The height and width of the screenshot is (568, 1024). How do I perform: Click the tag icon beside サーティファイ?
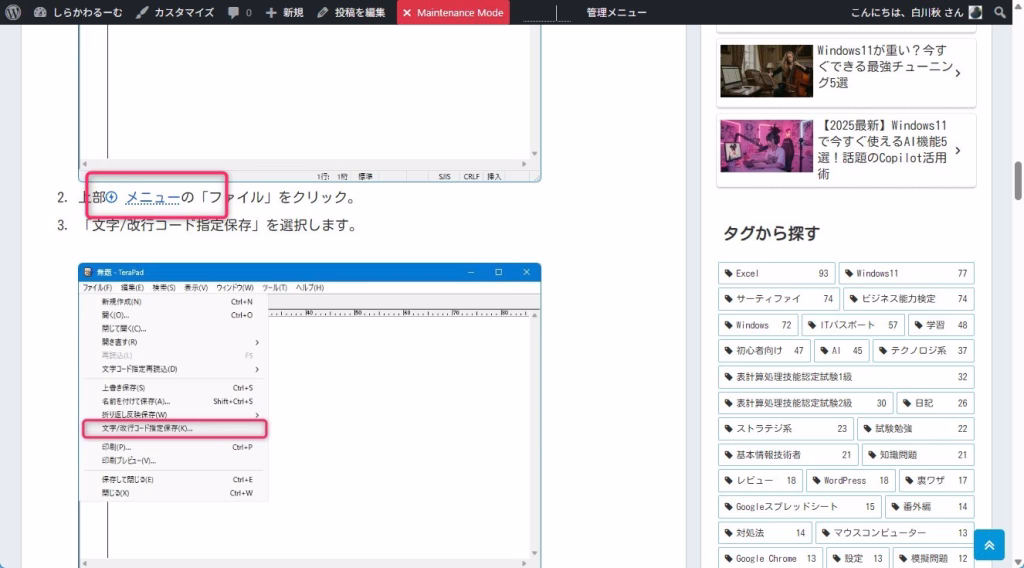(x=729, y=299)
